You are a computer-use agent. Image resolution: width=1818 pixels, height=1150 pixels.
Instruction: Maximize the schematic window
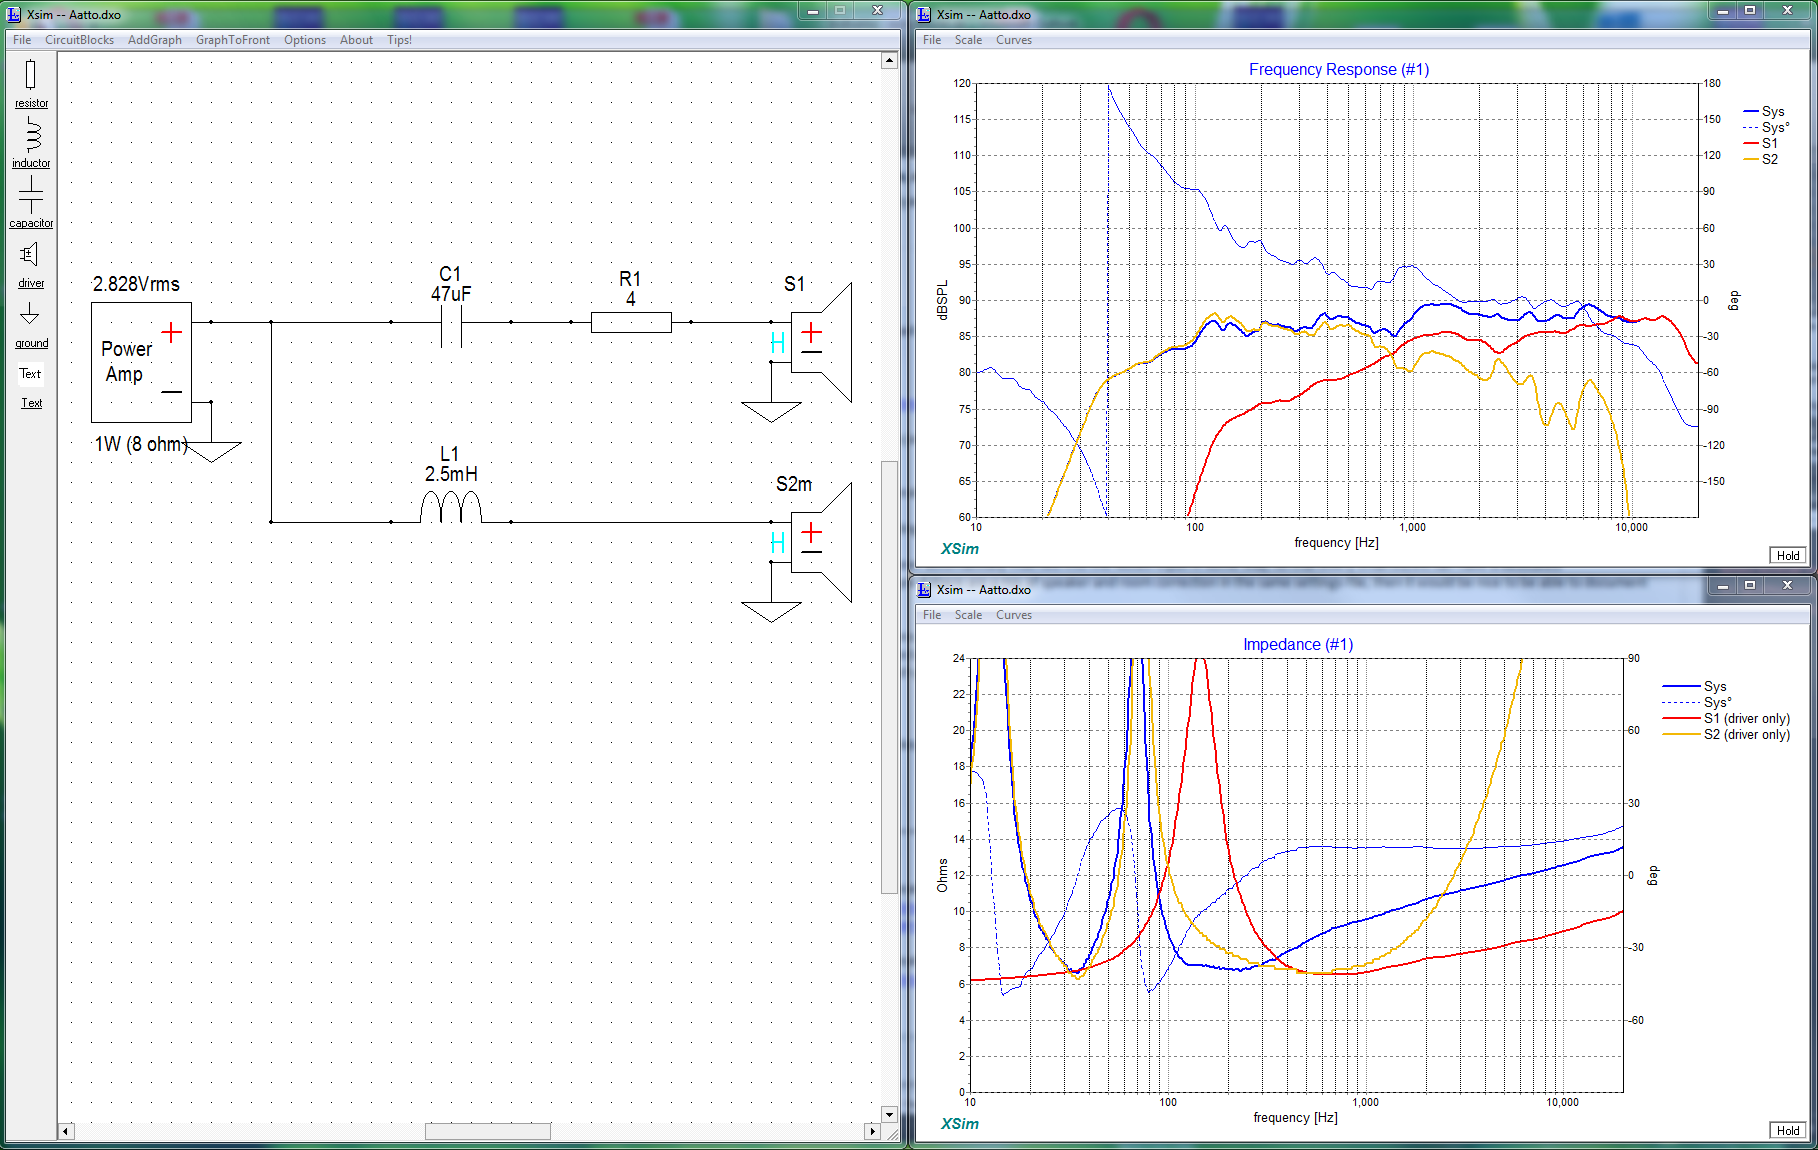(x=841, y=10)
